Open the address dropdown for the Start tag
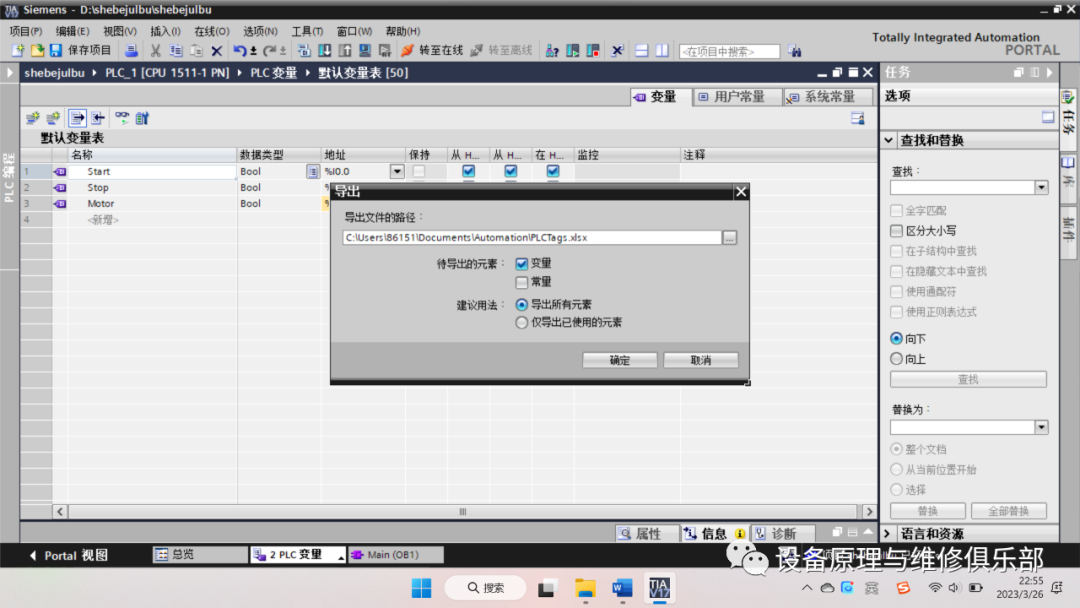Viewport: 1080px width, 608px height. coord(397,171)
